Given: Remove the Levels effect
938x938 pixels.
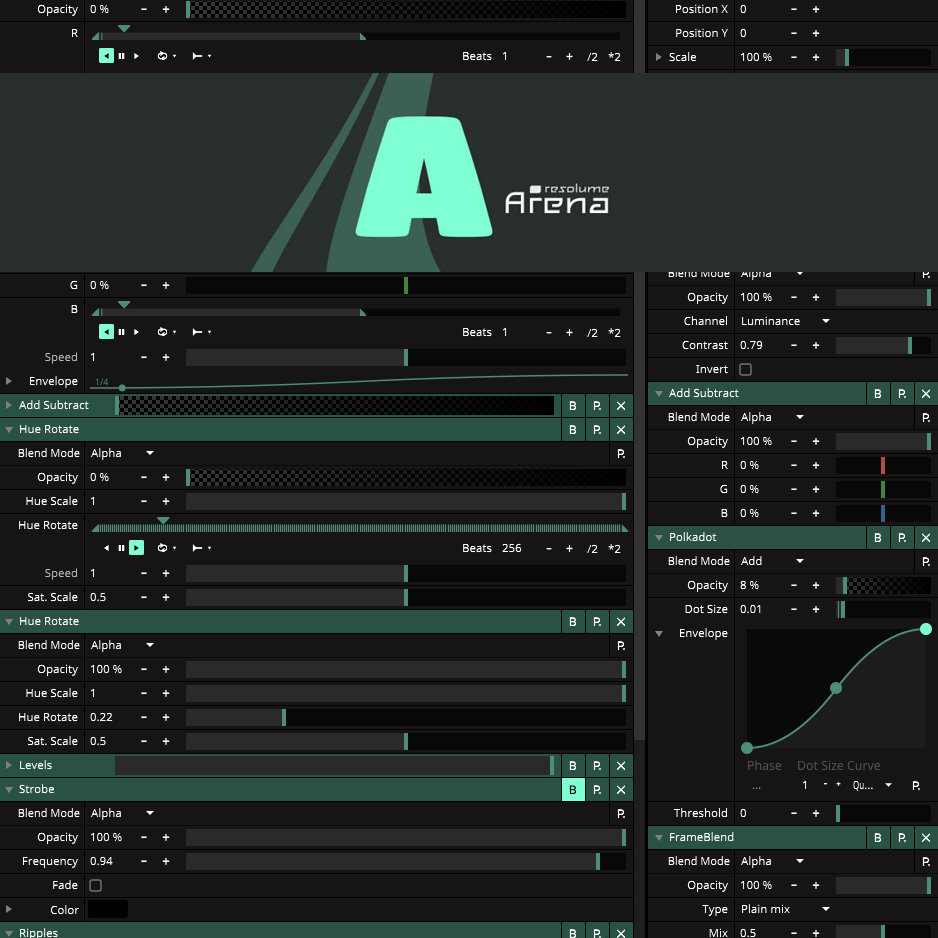Looking at the screenshot, I should pos(621,766).
